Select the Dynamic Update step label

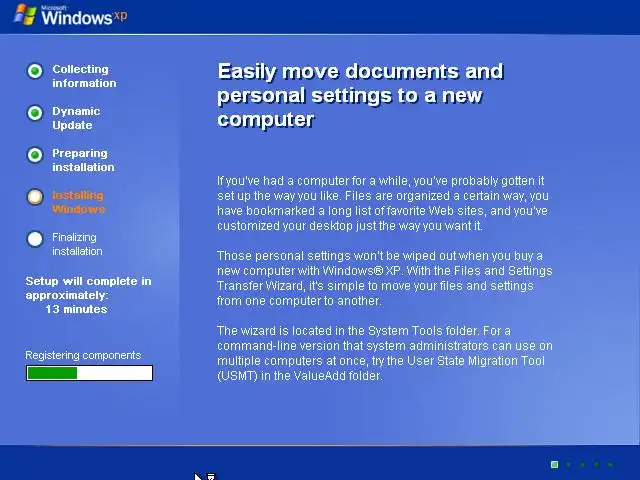coord(76,118)
